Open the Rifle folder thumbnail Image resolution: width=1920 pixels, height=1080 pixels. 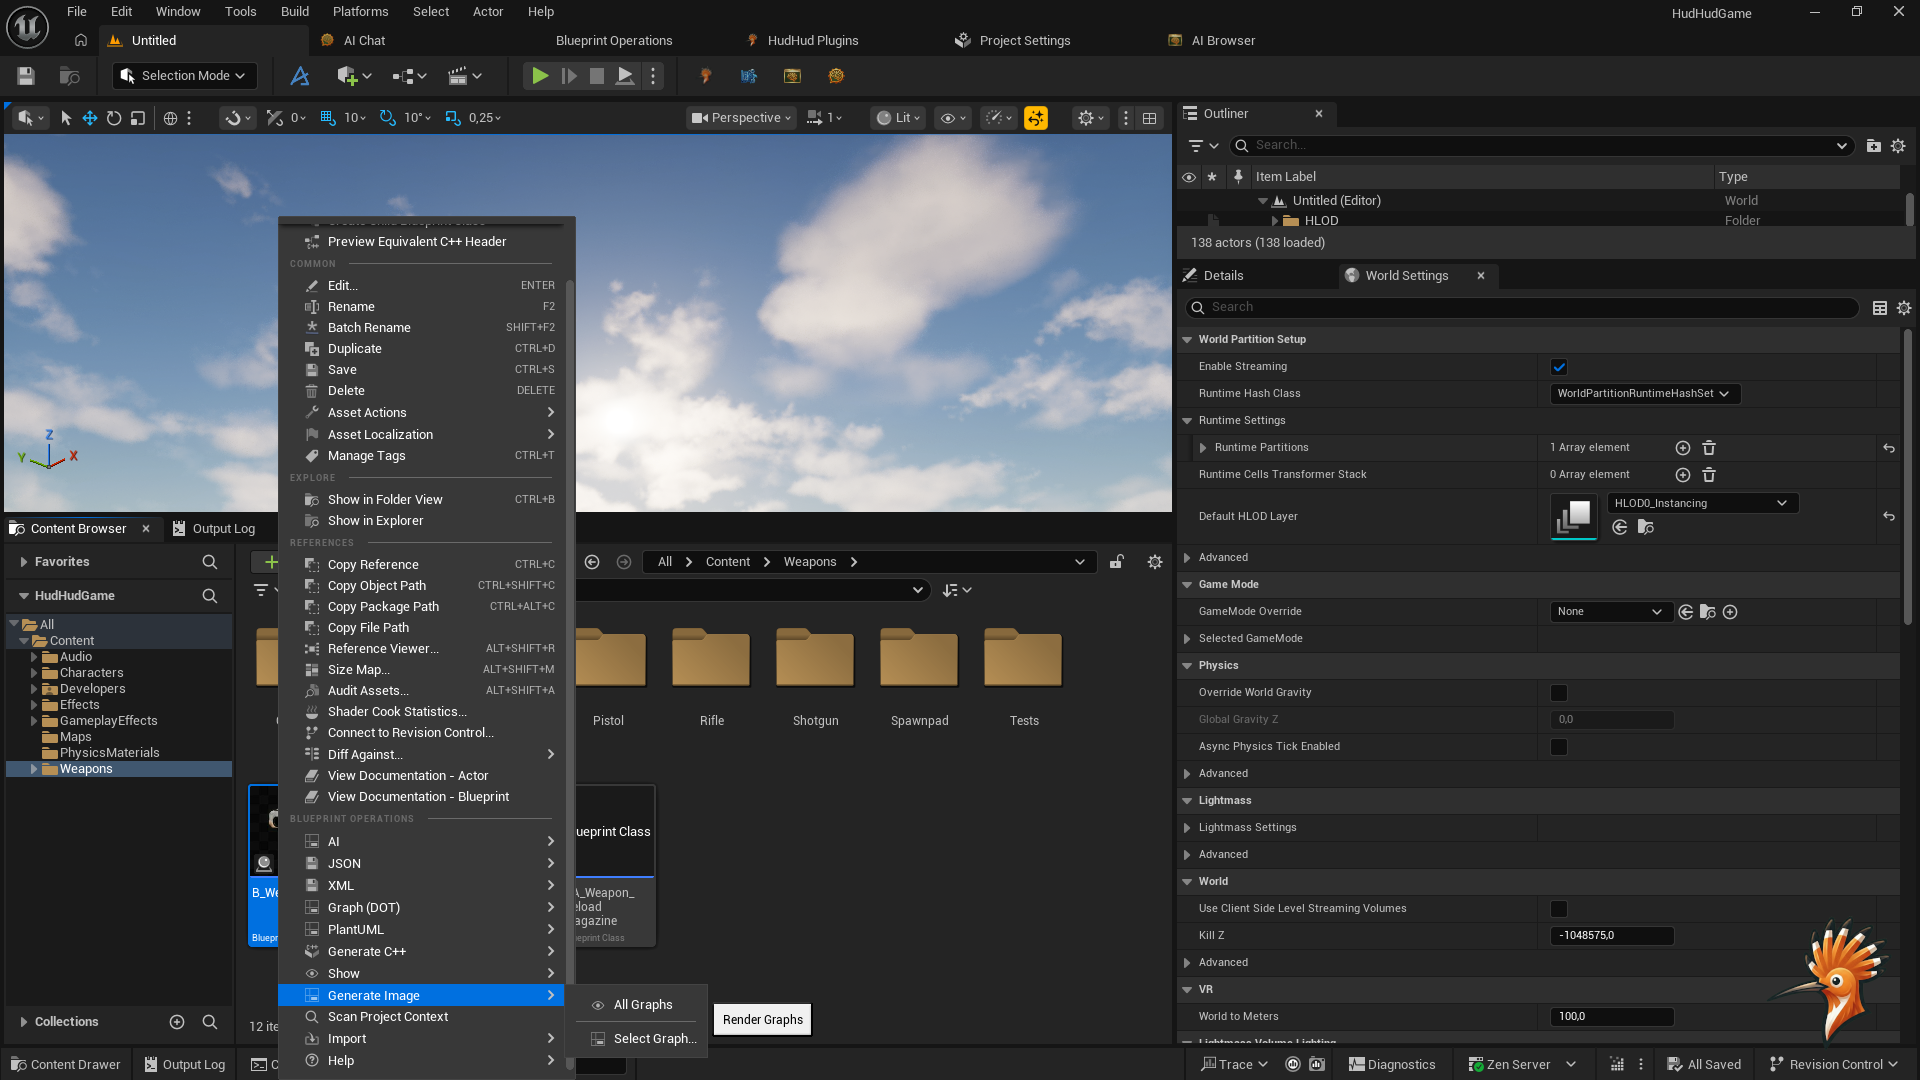pyautogui.click(x=711, y=660)
